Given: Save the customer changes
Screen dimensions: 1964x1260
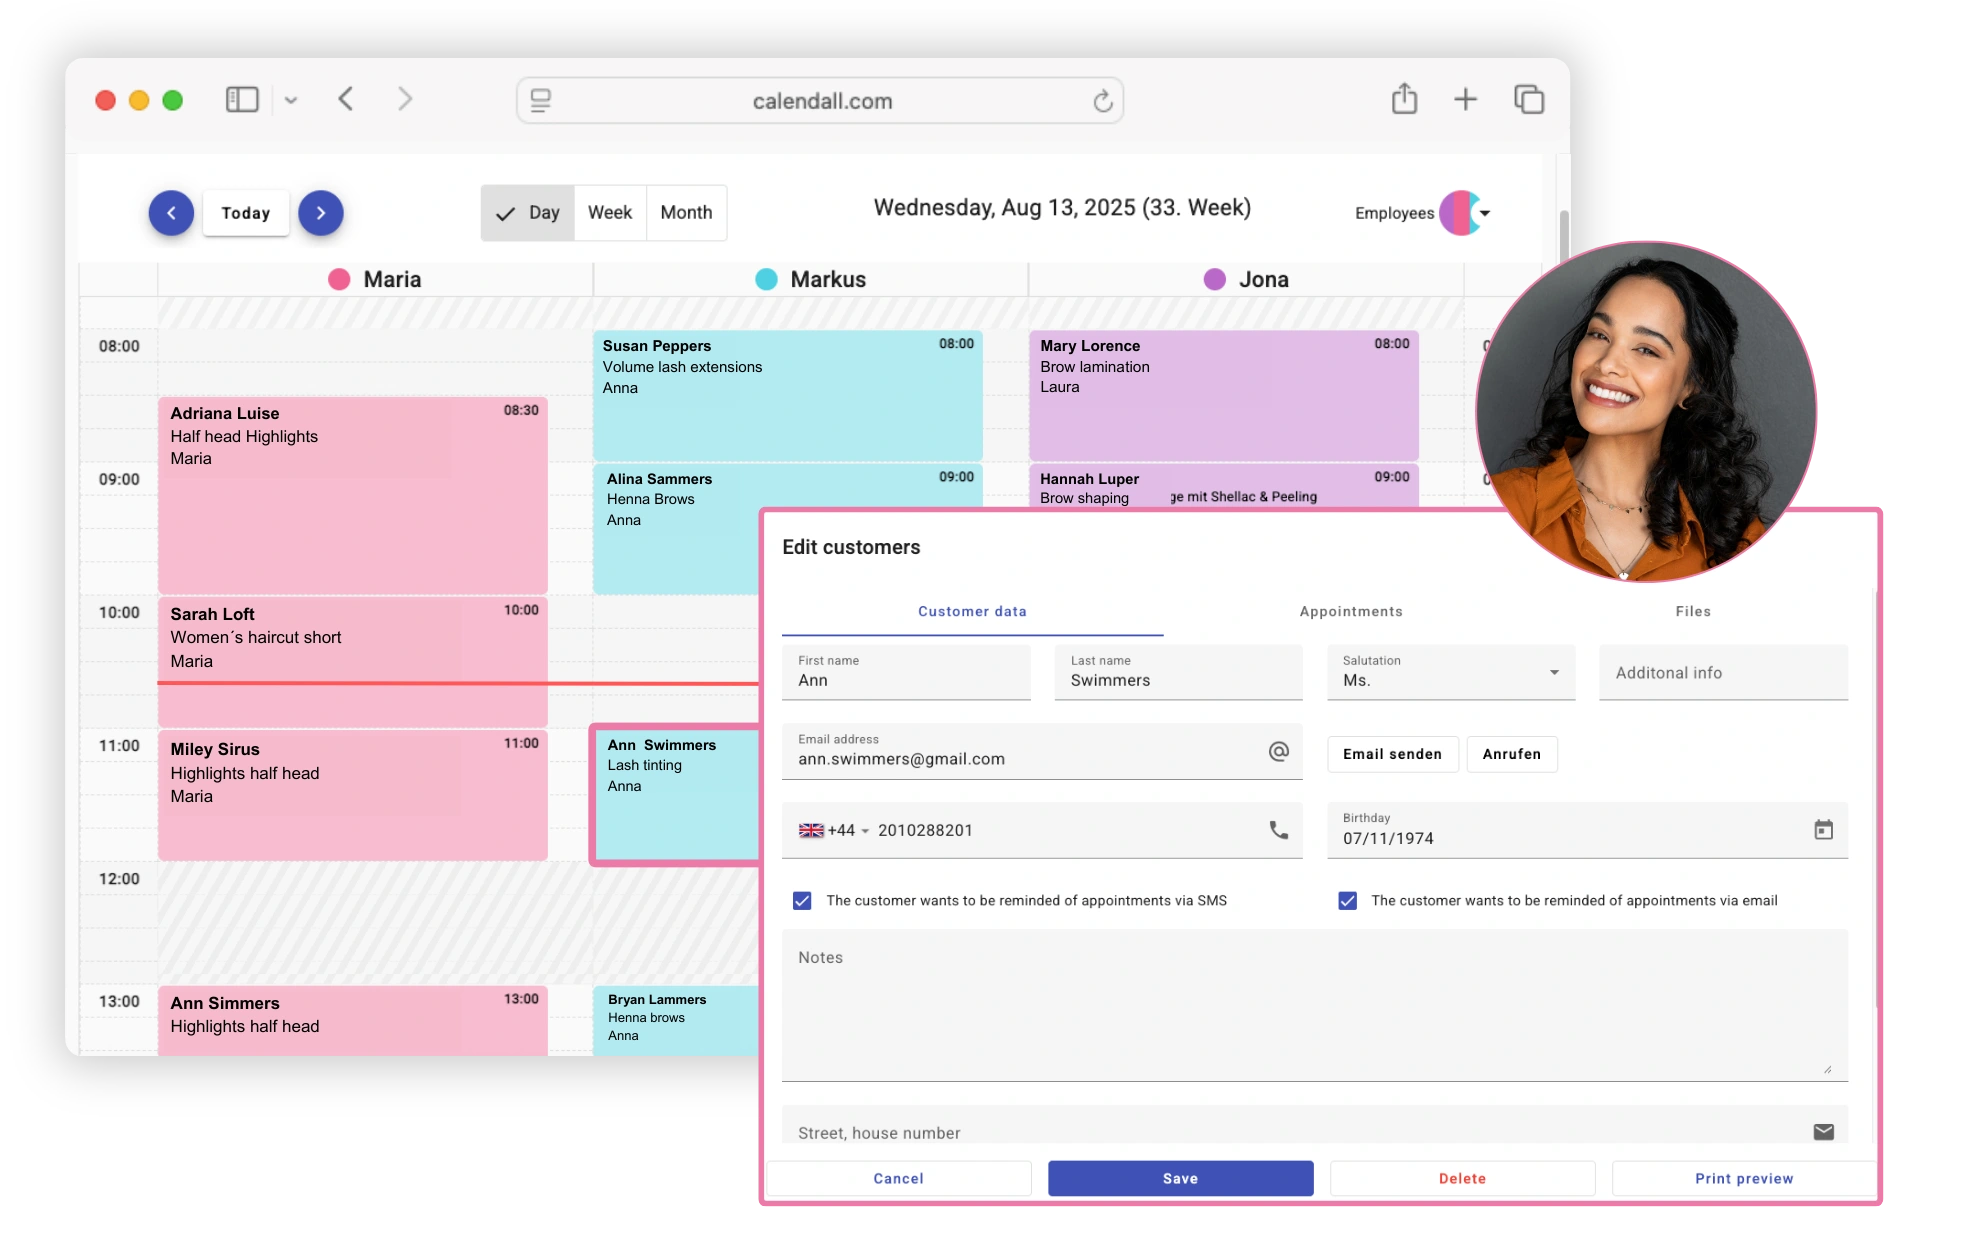Looking at the screenshot, I should coord(1179,1178).
